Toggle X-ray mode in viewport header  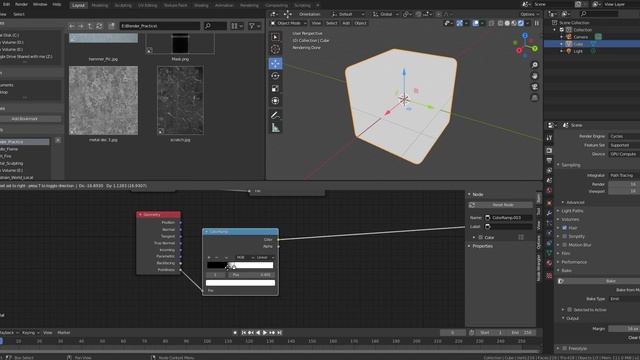click(491, 23)
